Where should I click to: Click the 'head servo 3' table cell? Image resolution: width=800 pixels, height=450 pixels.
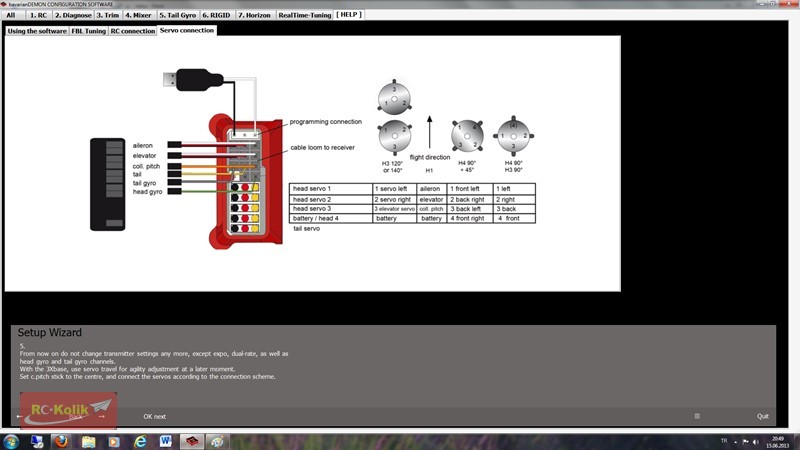[331, 209]
